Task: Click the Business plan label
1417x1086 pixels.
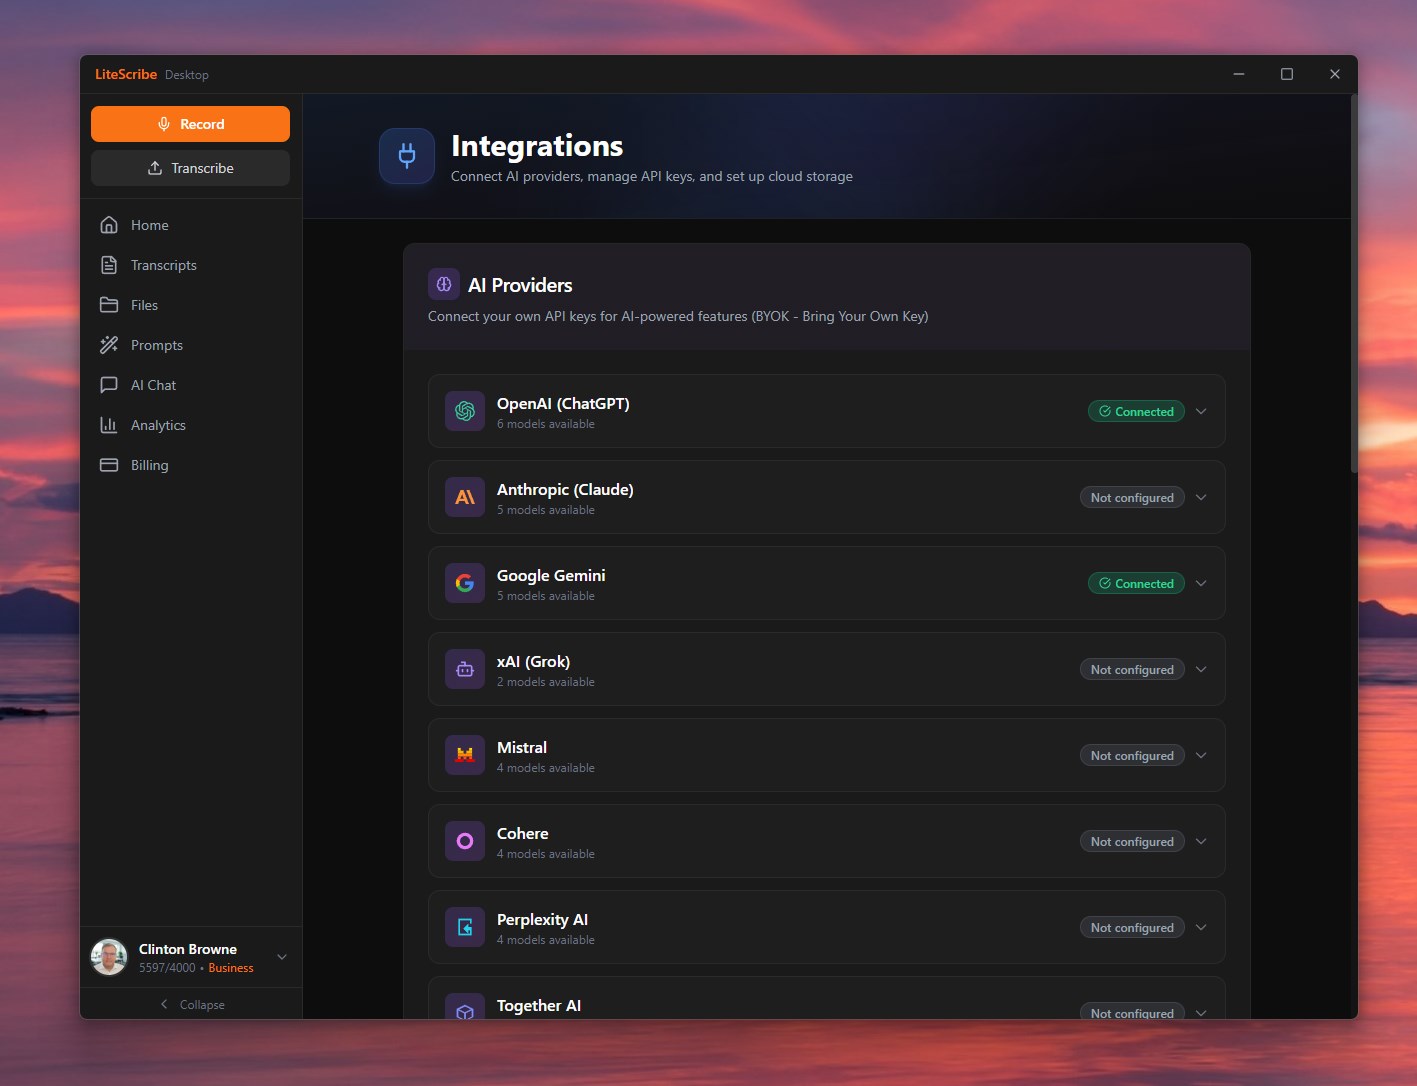Action: pyautogui.click(x=231, y=968)
